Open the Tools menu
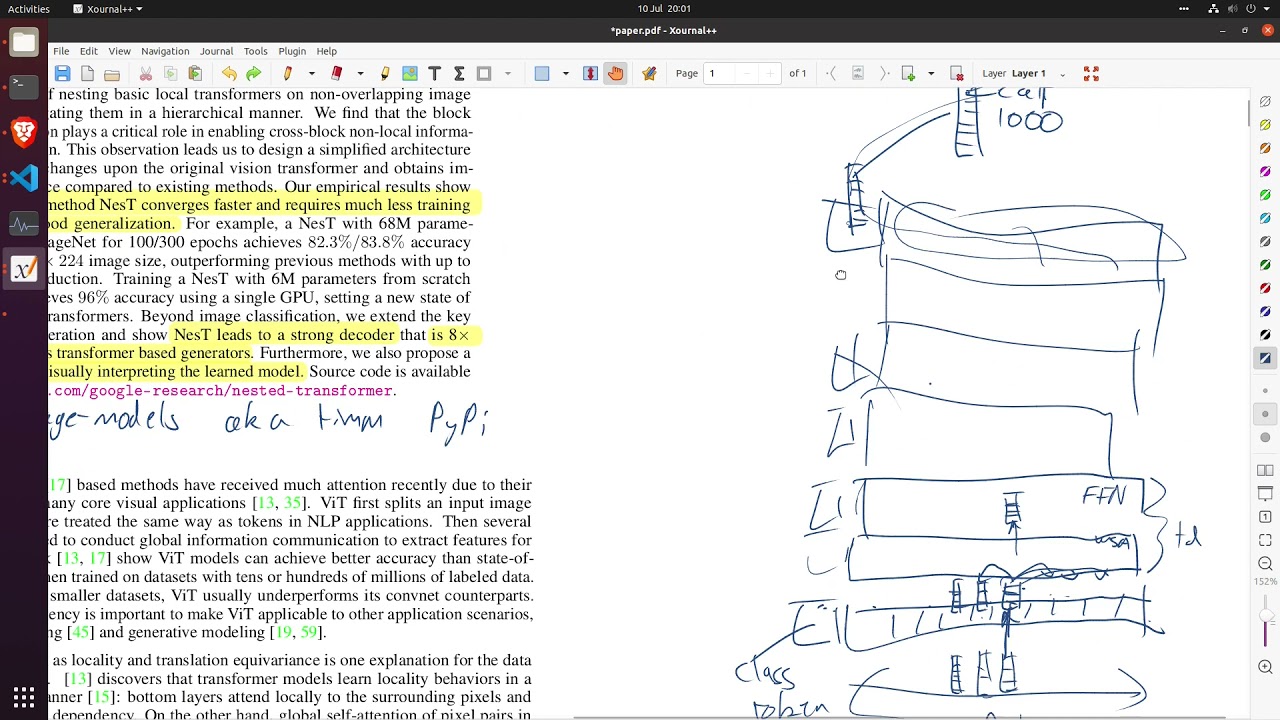Viewport: 1280px width, 720px height. [256, 51]
